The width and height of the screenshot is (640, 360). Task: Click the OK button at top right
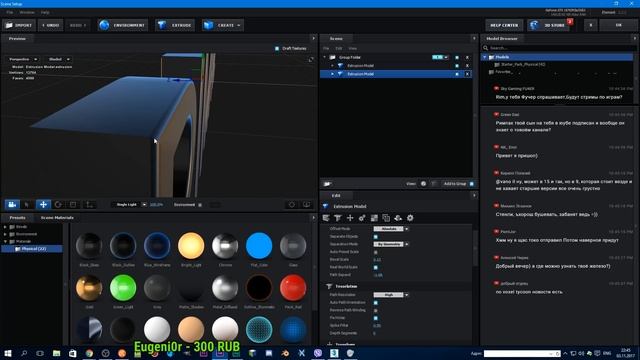pos(618,25)
